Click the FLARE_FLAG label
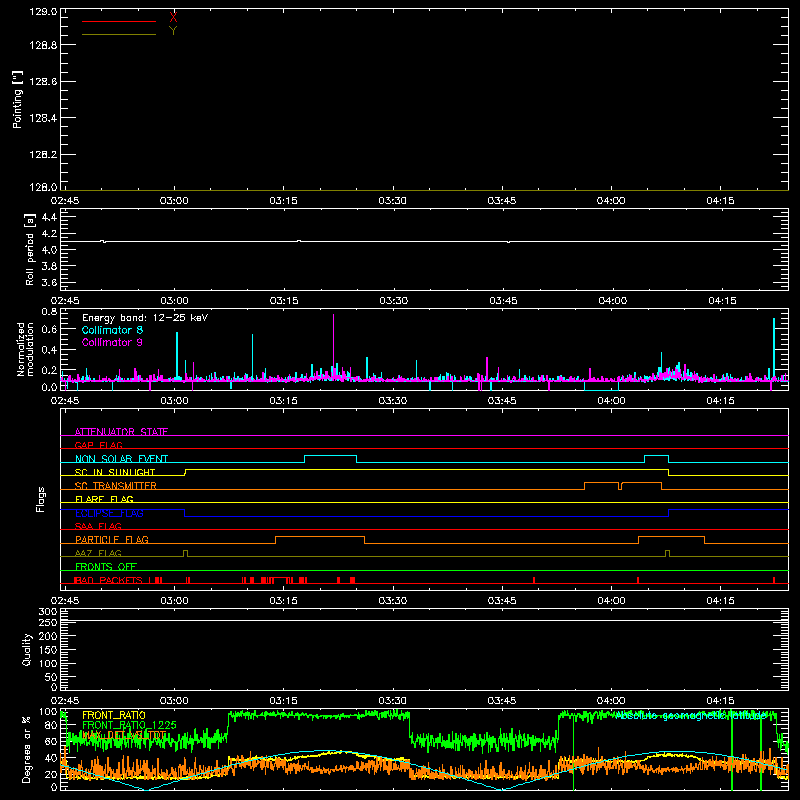The width and height of the screenshot is (800, 800). [104, 499]
